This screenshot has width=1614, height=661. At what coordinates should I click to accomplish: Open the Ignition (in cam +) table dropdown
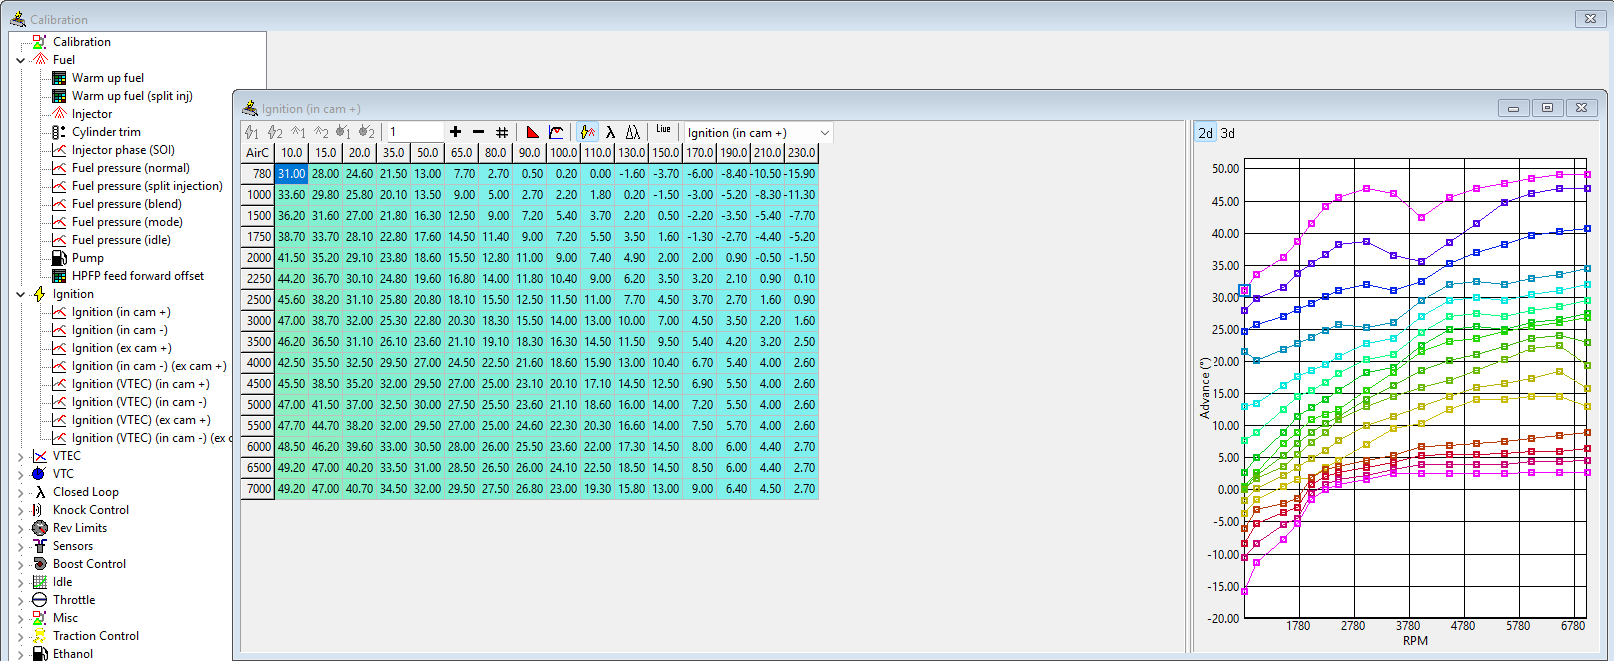pos(825,133)
